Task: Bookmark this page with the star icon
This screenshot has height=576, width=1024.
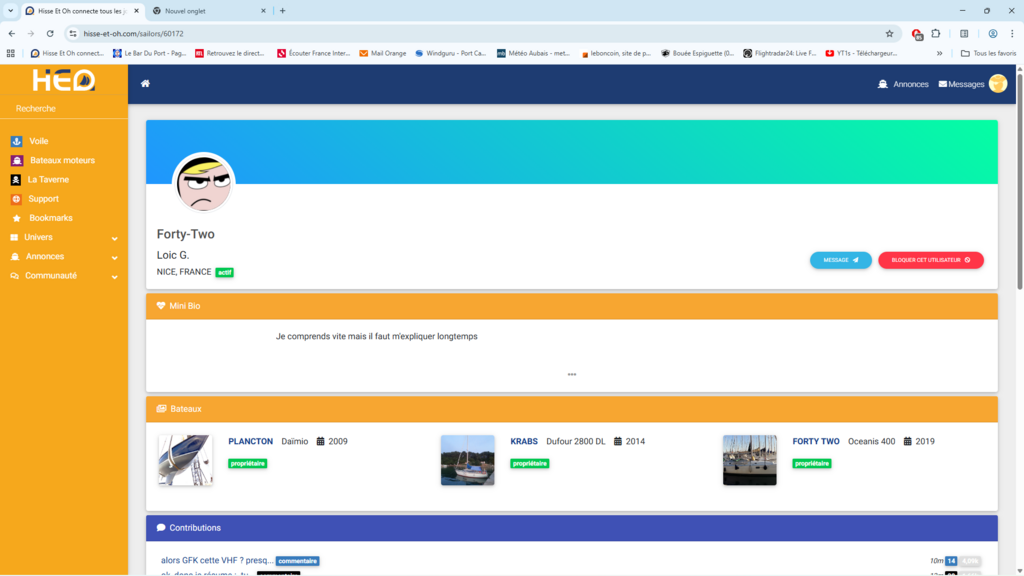Action: [889, 33]
